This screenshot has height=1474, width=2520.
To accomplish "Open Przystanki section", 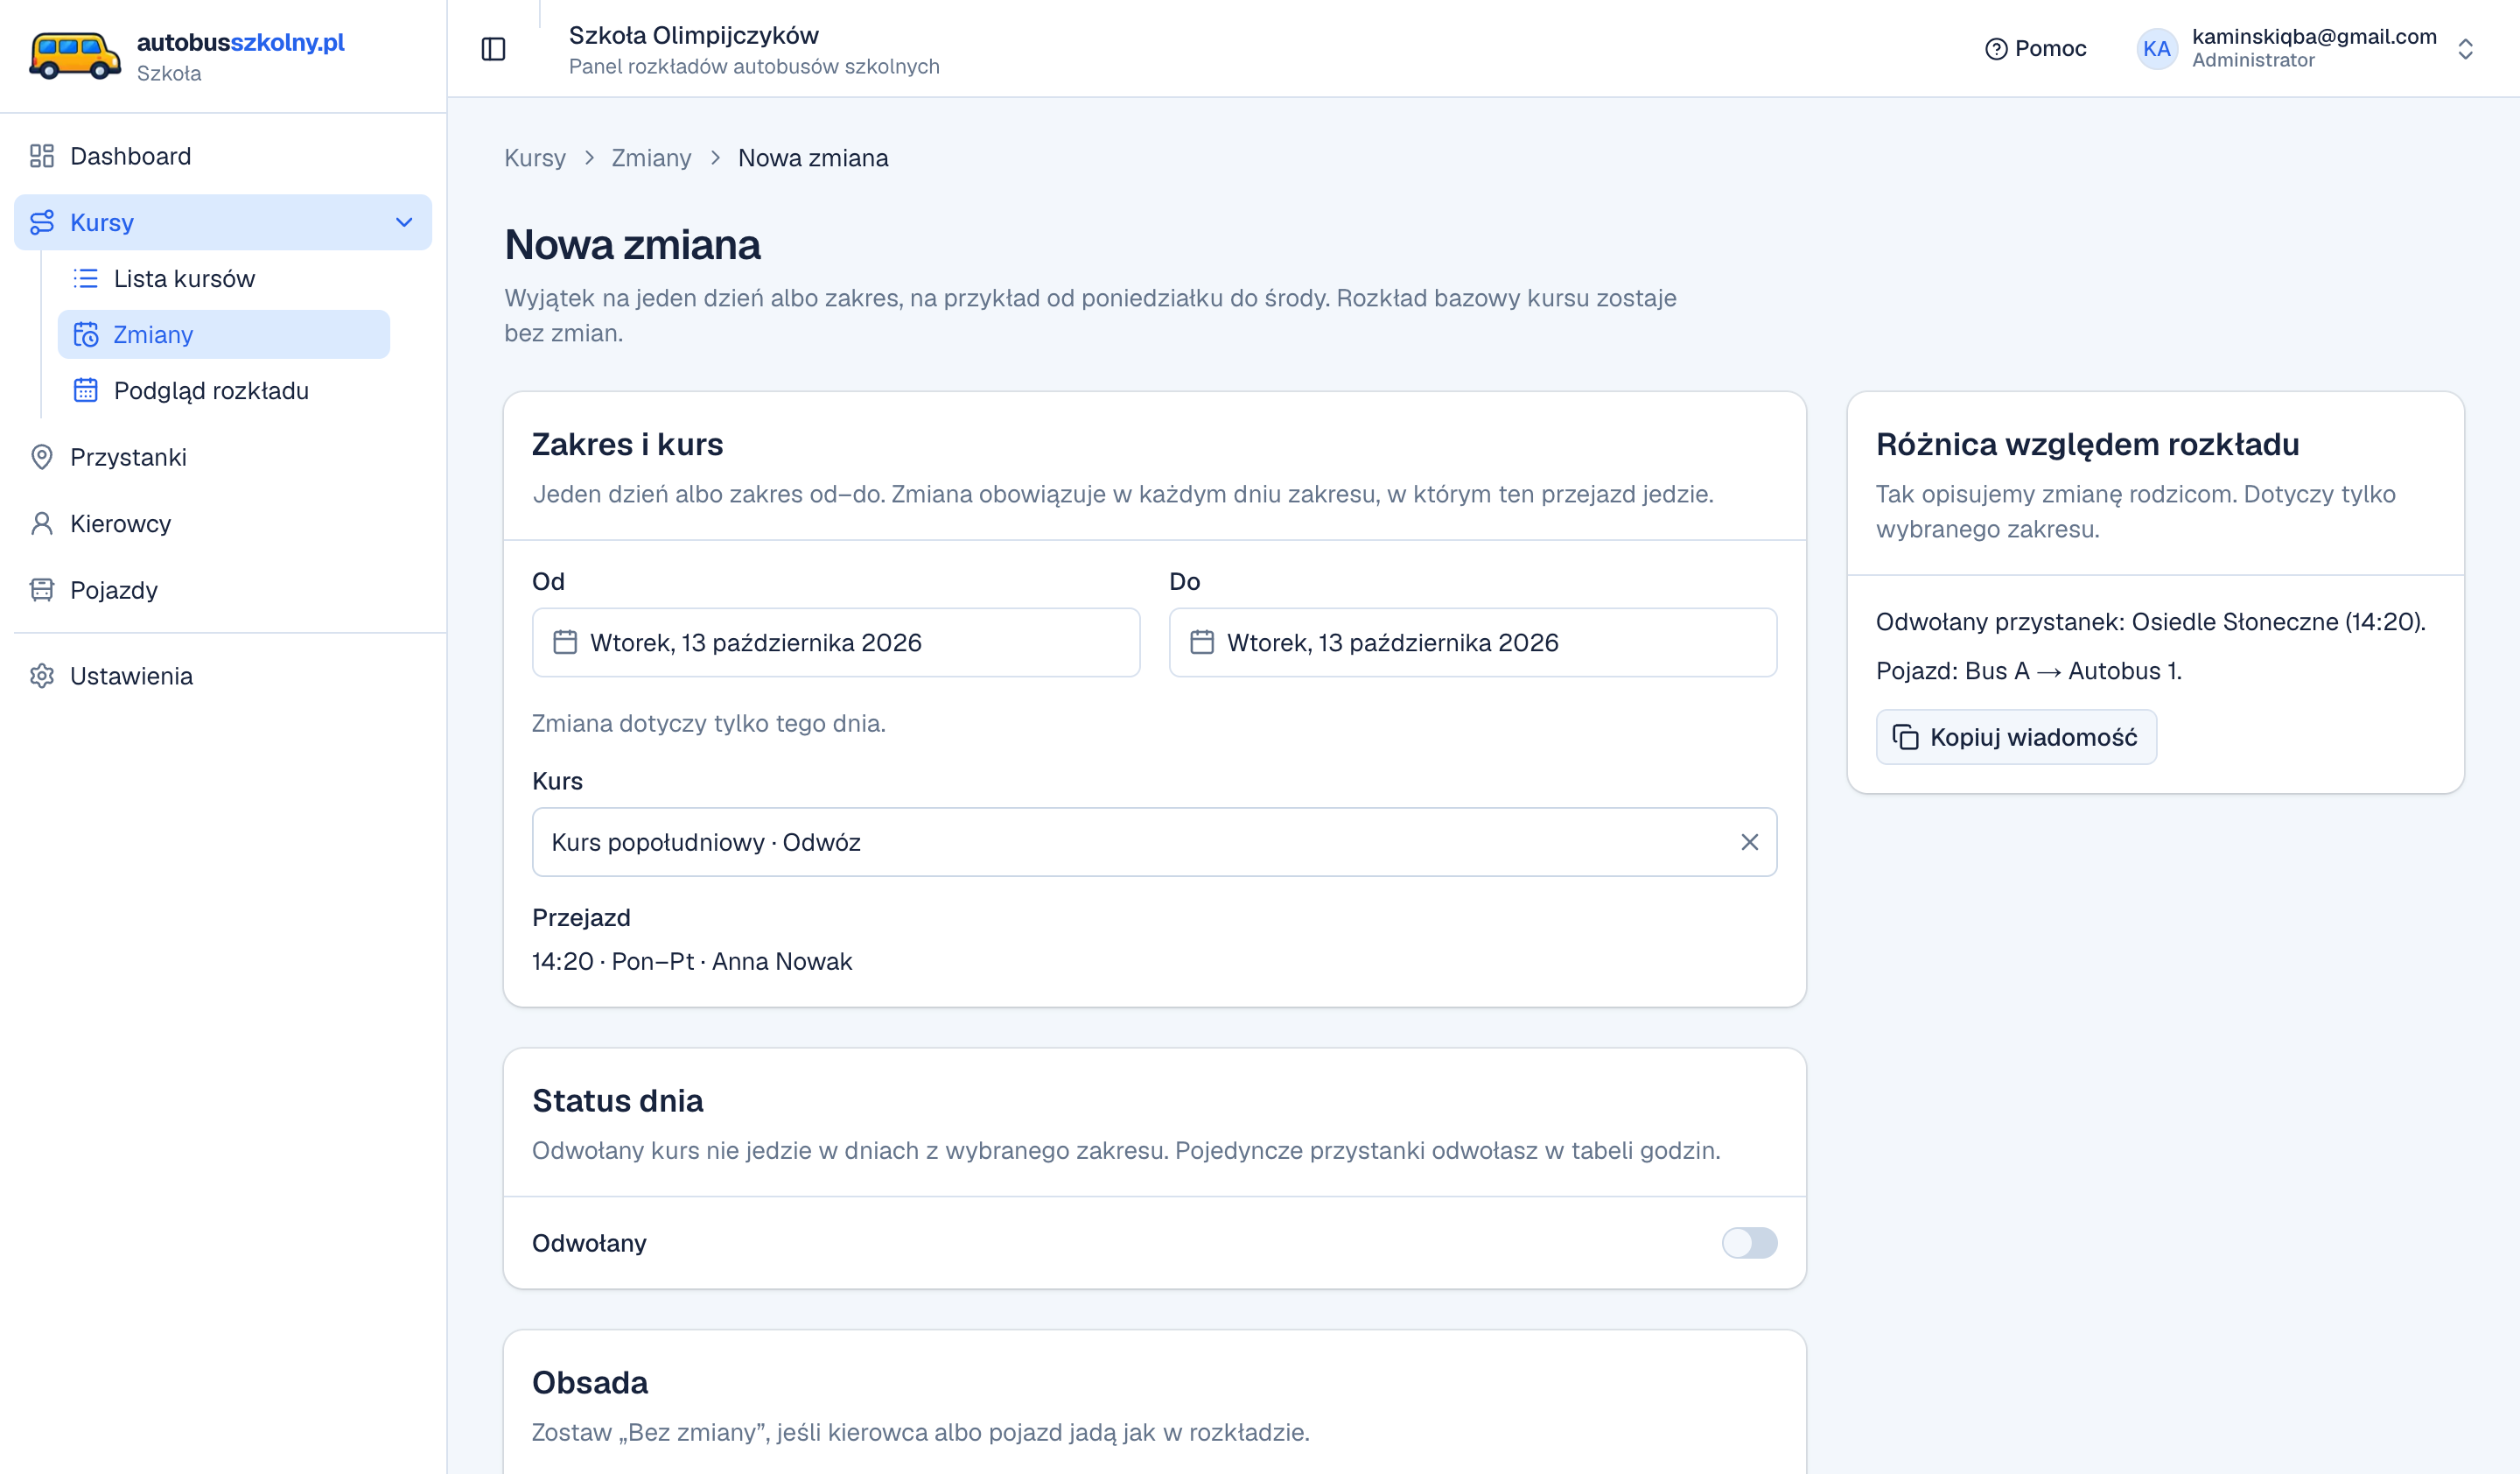I will coord(223,457).
